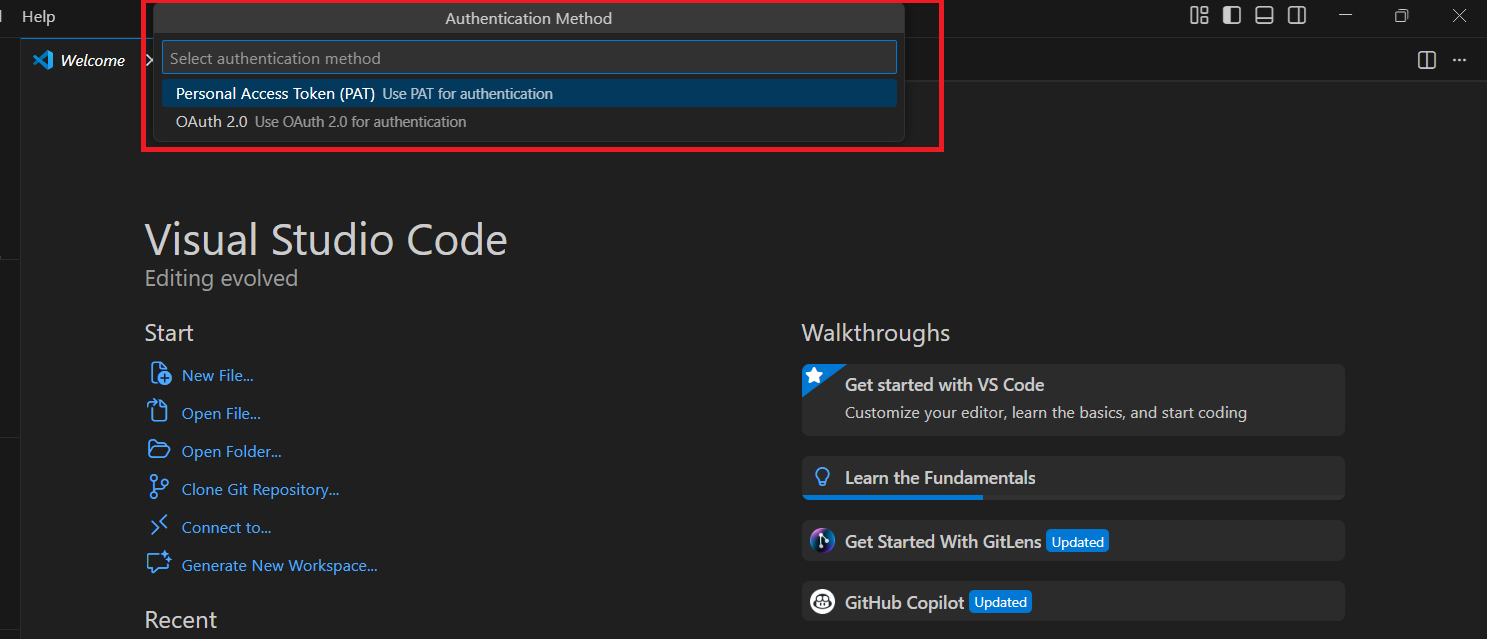Click the VS Code logo on Welcome tab
Screen dimensions: 1487x639
pyautogui.click(x=41, y=60)
